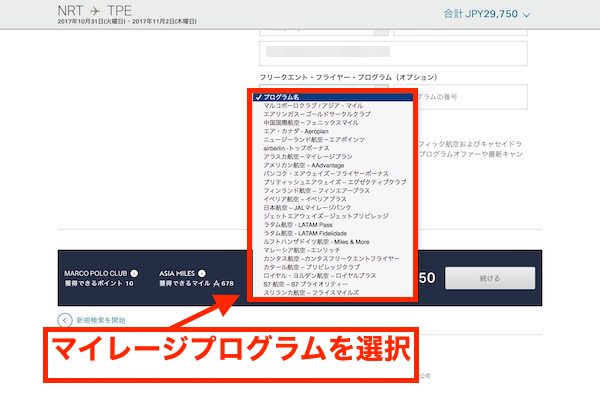
Task: Pick ロイヤル・ヨルダン航空 ロイヤルプラス
Action: (x=333, y=276)
